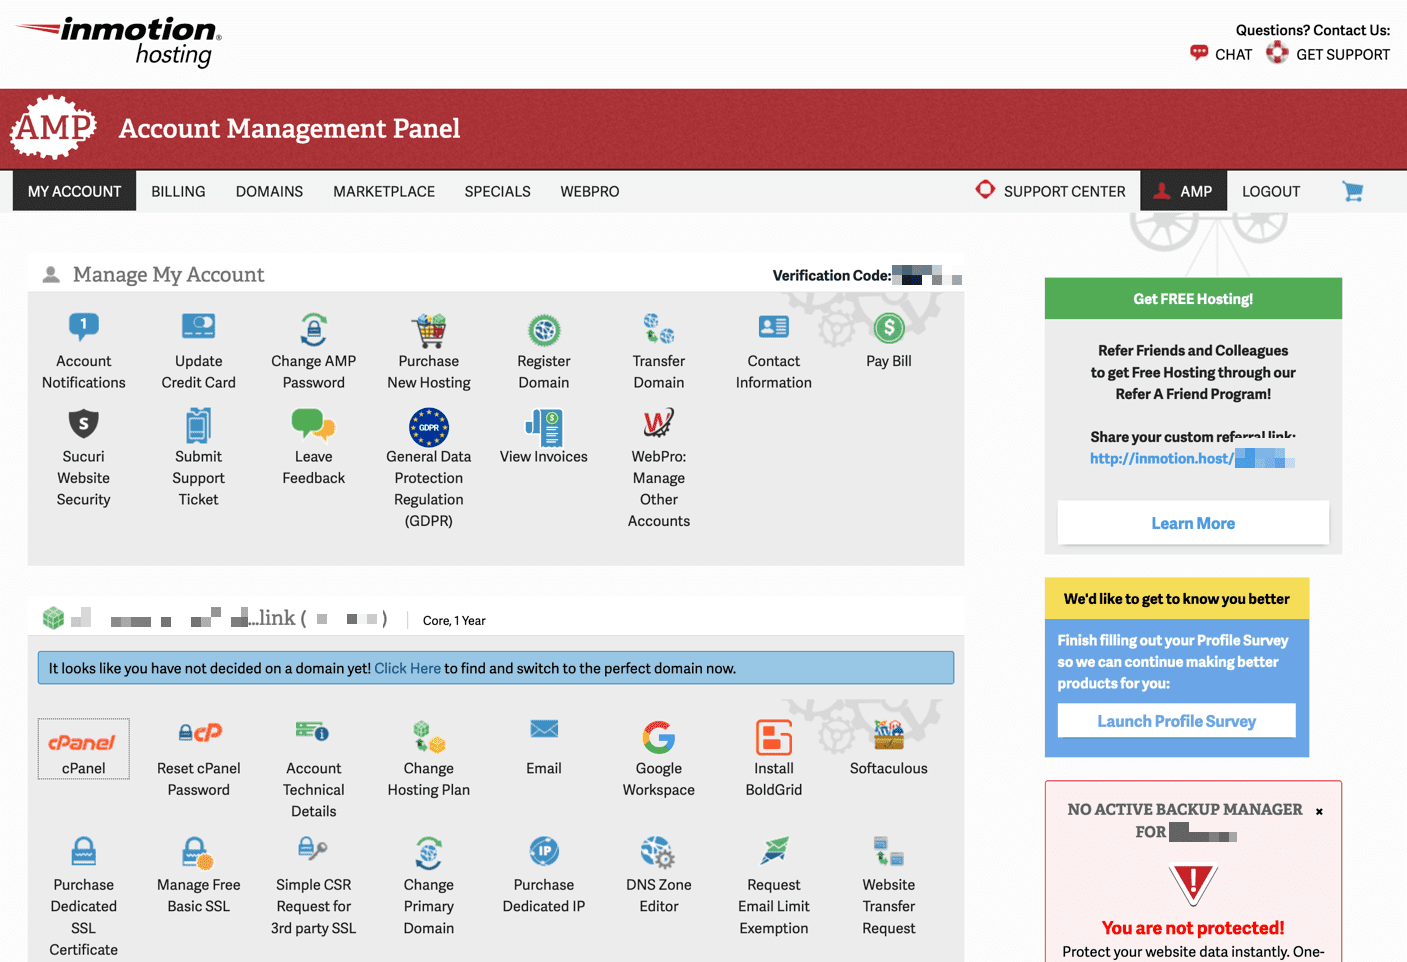Click Purchase New Hosting cart icon
1407x962 pixels.
coord(429,329)
